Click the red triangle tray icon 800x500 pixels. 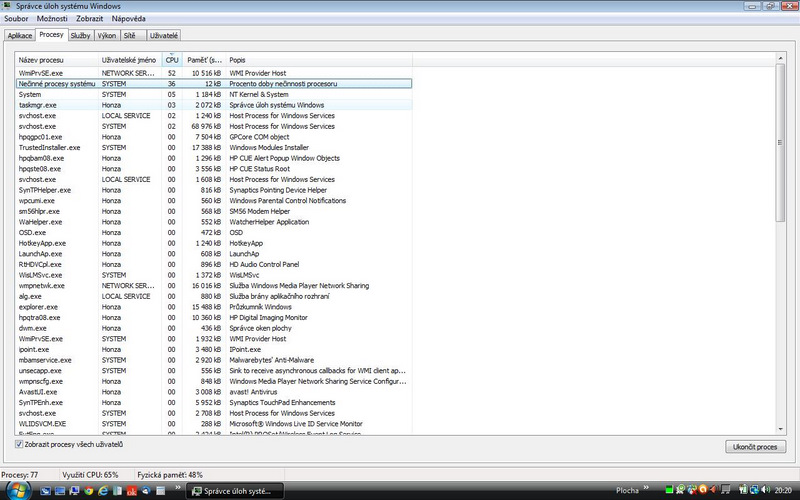tap(714, 490)
